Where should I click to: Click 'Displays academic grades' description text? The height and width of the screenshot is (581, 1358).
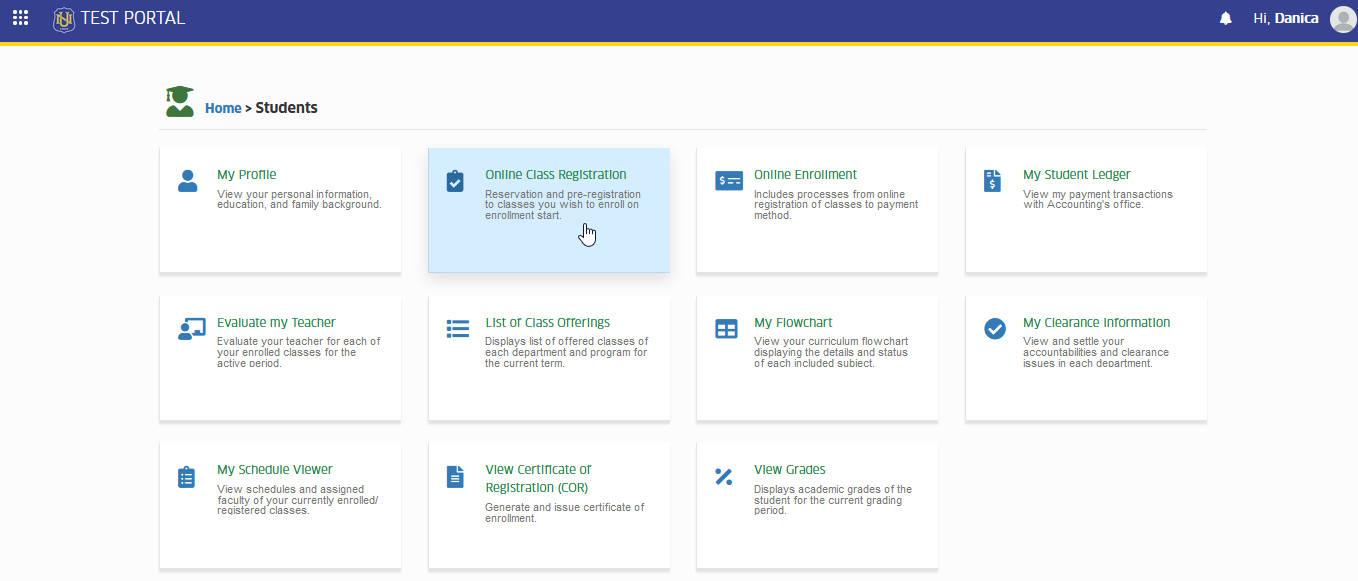click(833, 500)
